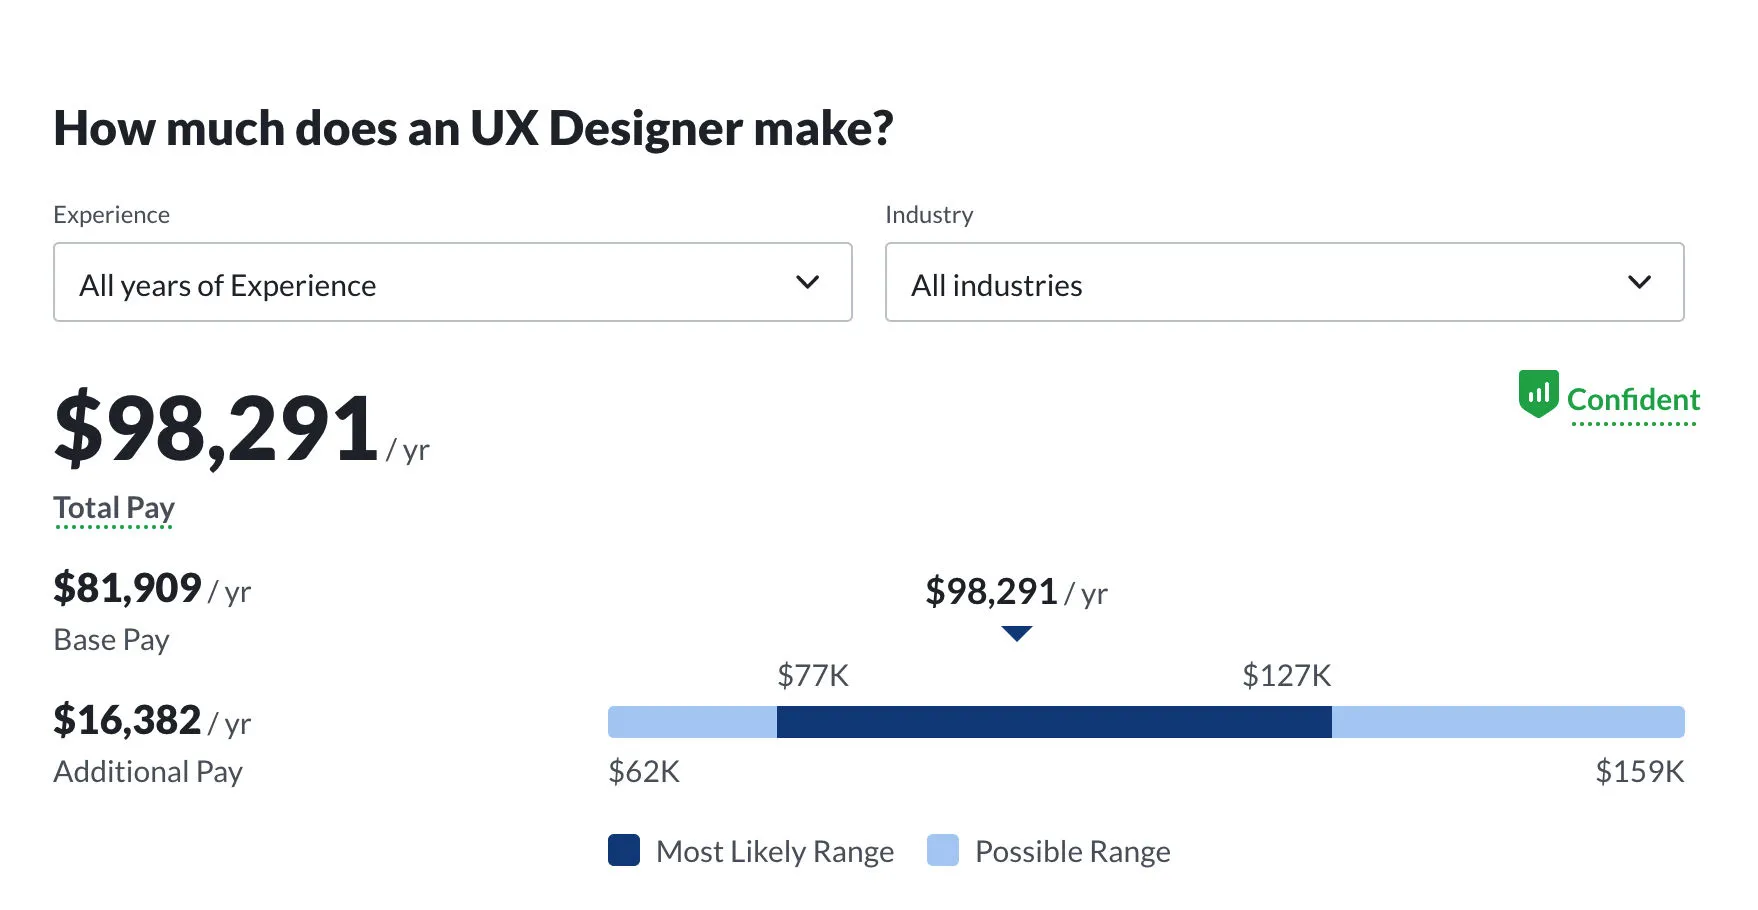Open the All industries selector
Viewport: 1758px width, 910px height.
point(1283,283)
